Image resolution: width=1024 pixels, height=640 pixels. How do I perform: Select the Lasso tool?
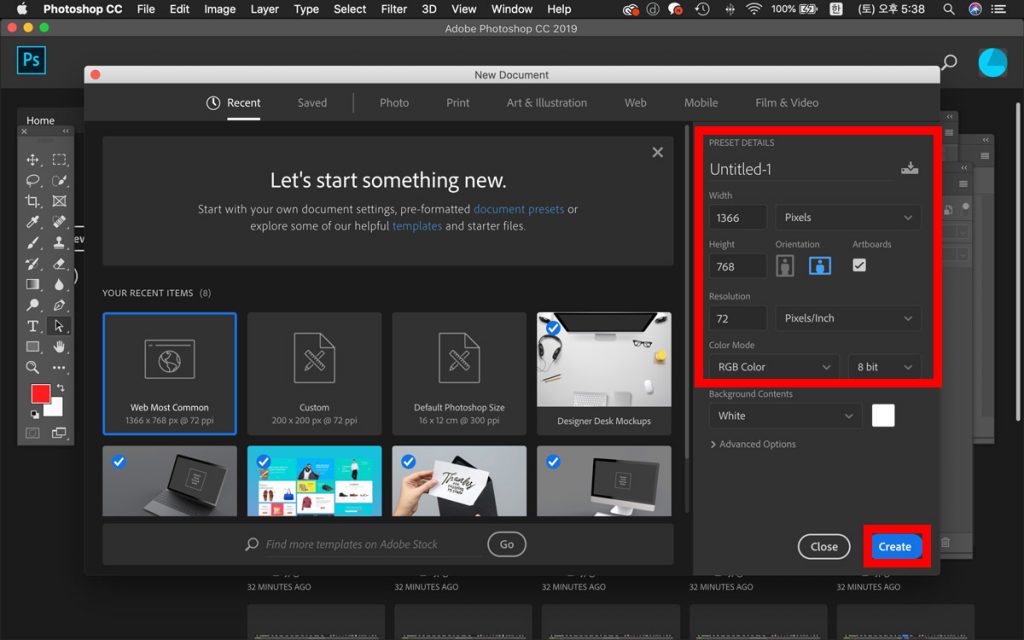[x=32, y=180]
